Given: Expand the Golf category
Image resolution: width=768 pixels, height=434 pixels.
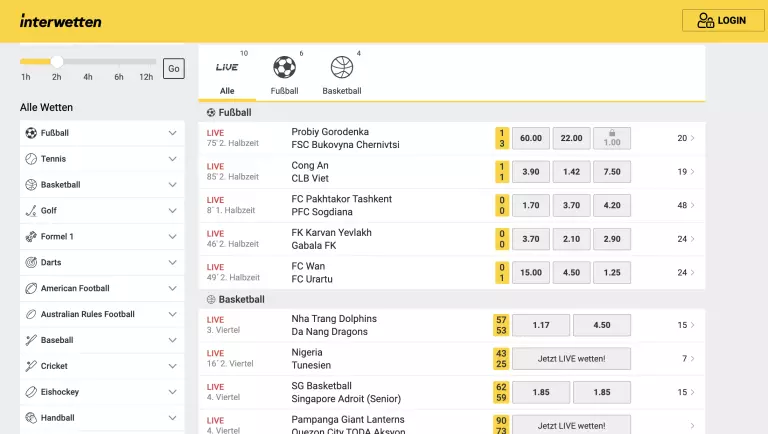Looking at the screenshot, I should pyautogui.click(x=172, y=211).
